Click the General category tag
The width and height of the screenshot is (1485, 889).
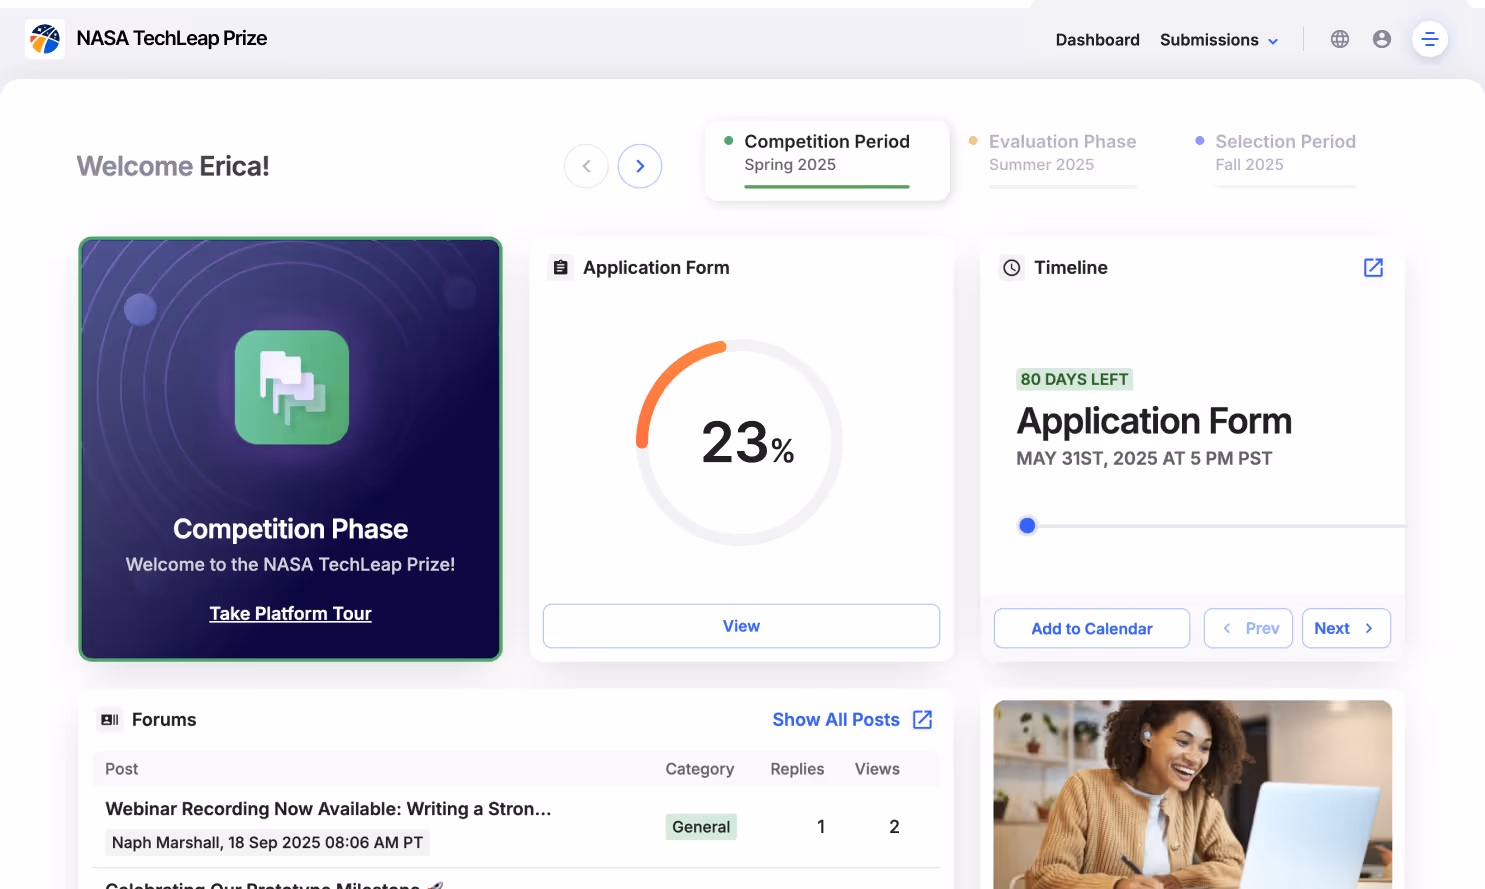click(701, 827)
